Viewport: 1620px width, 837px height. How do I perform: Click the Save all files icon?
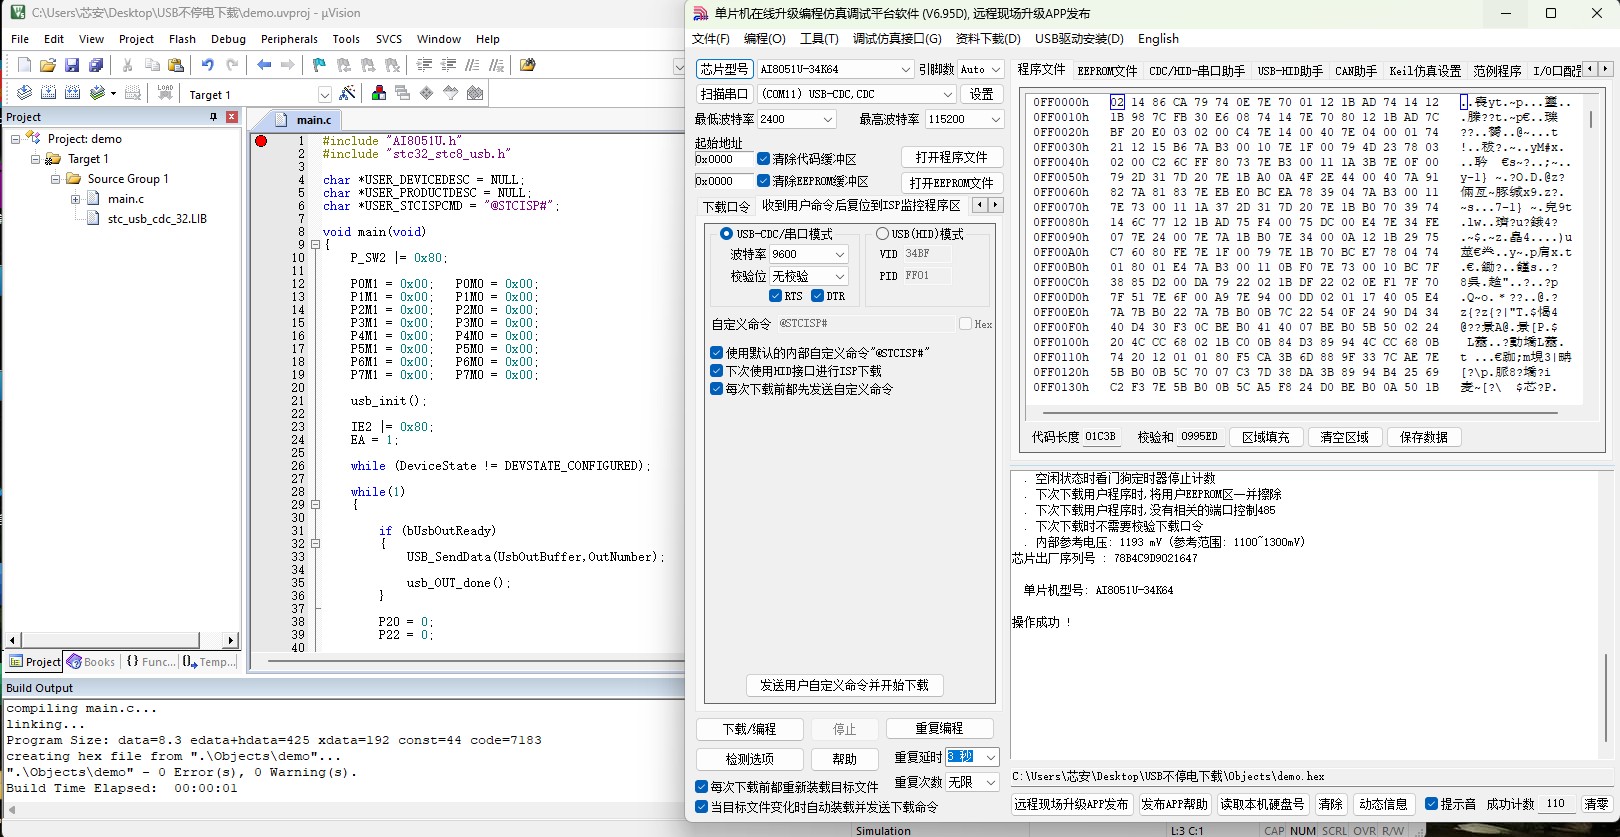tap(96, 65)
